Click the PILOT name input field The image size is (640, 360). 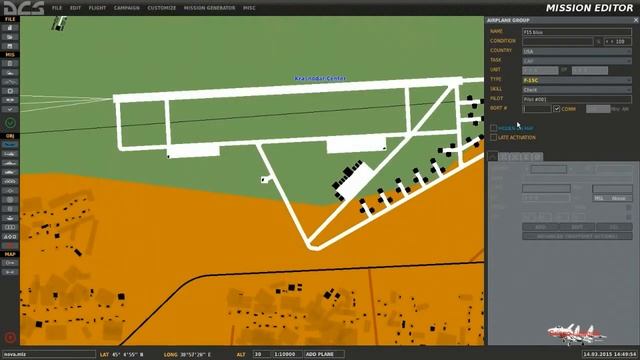click(577, 99)
